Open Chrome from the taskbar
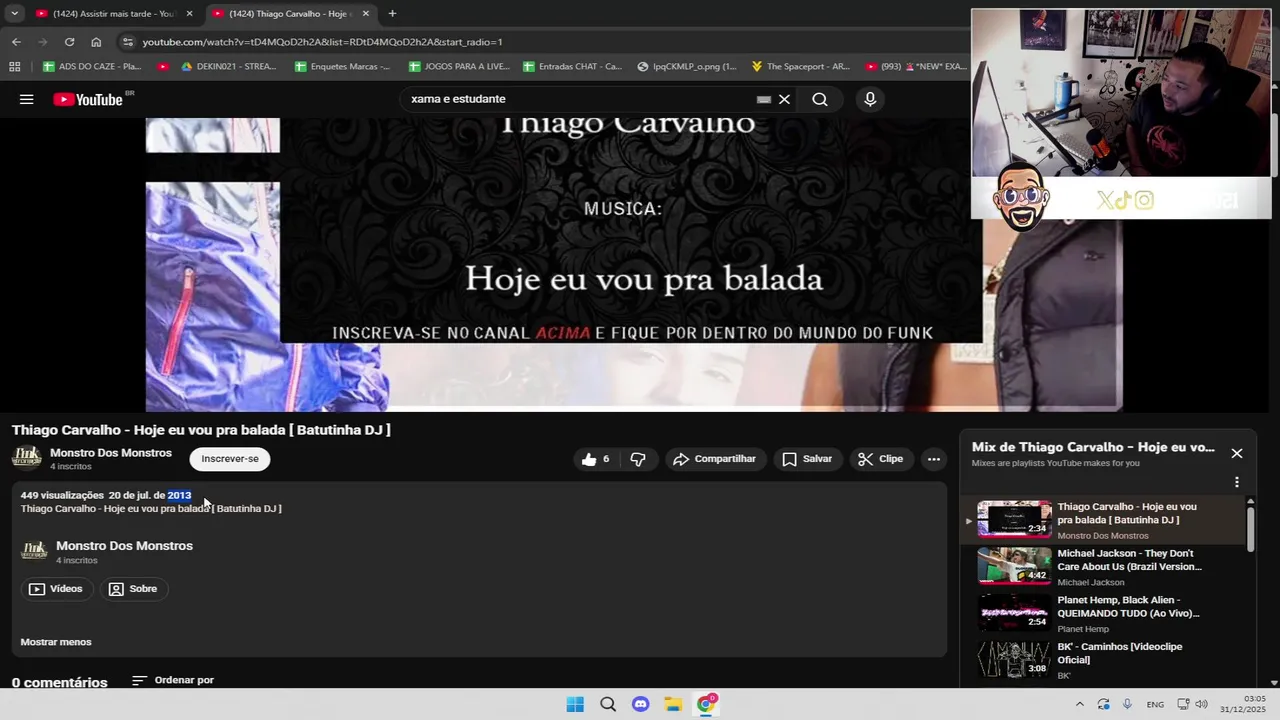This screenshot has height=720, width=1280. pyautogui.click(x=706, y=704)
